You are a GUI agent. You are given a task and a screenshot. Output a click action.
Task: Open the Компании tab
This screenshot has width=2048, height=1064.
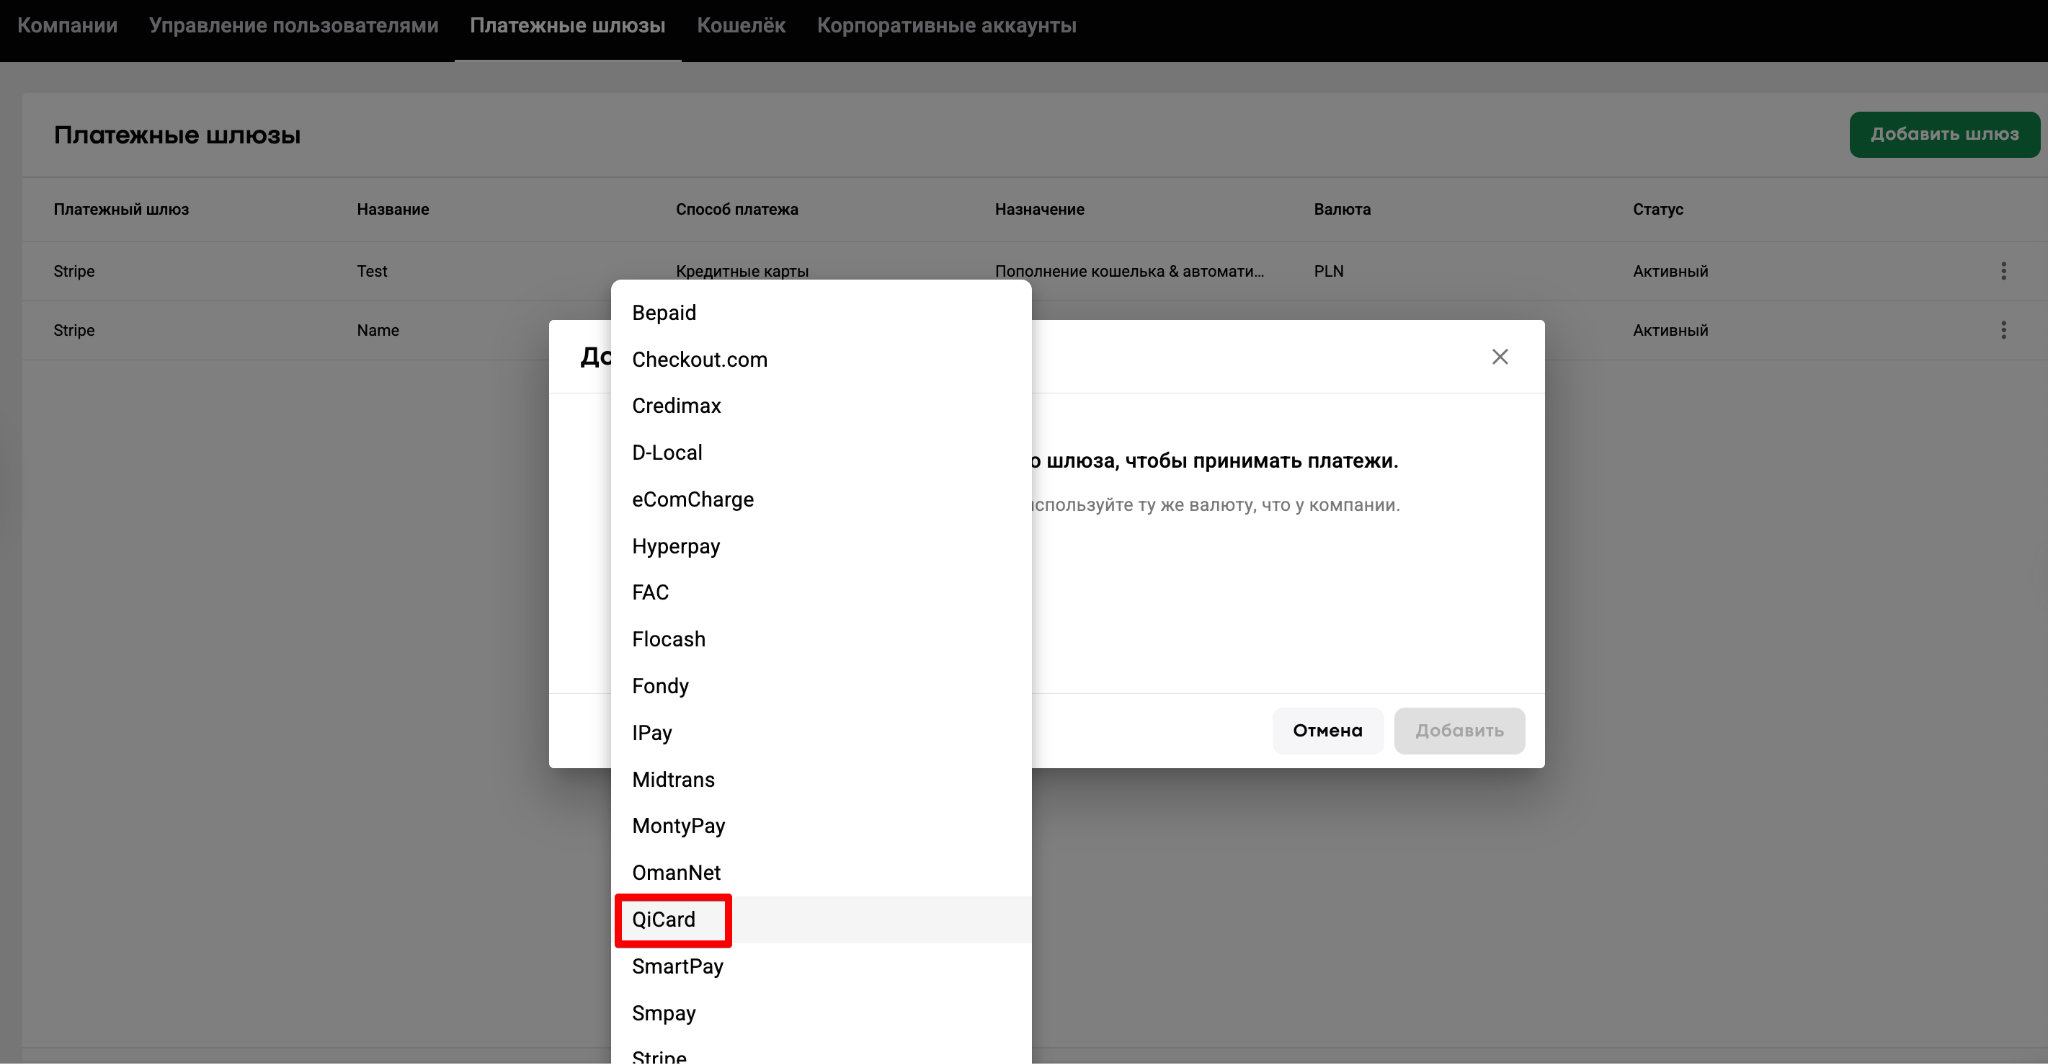pos(67,26)
